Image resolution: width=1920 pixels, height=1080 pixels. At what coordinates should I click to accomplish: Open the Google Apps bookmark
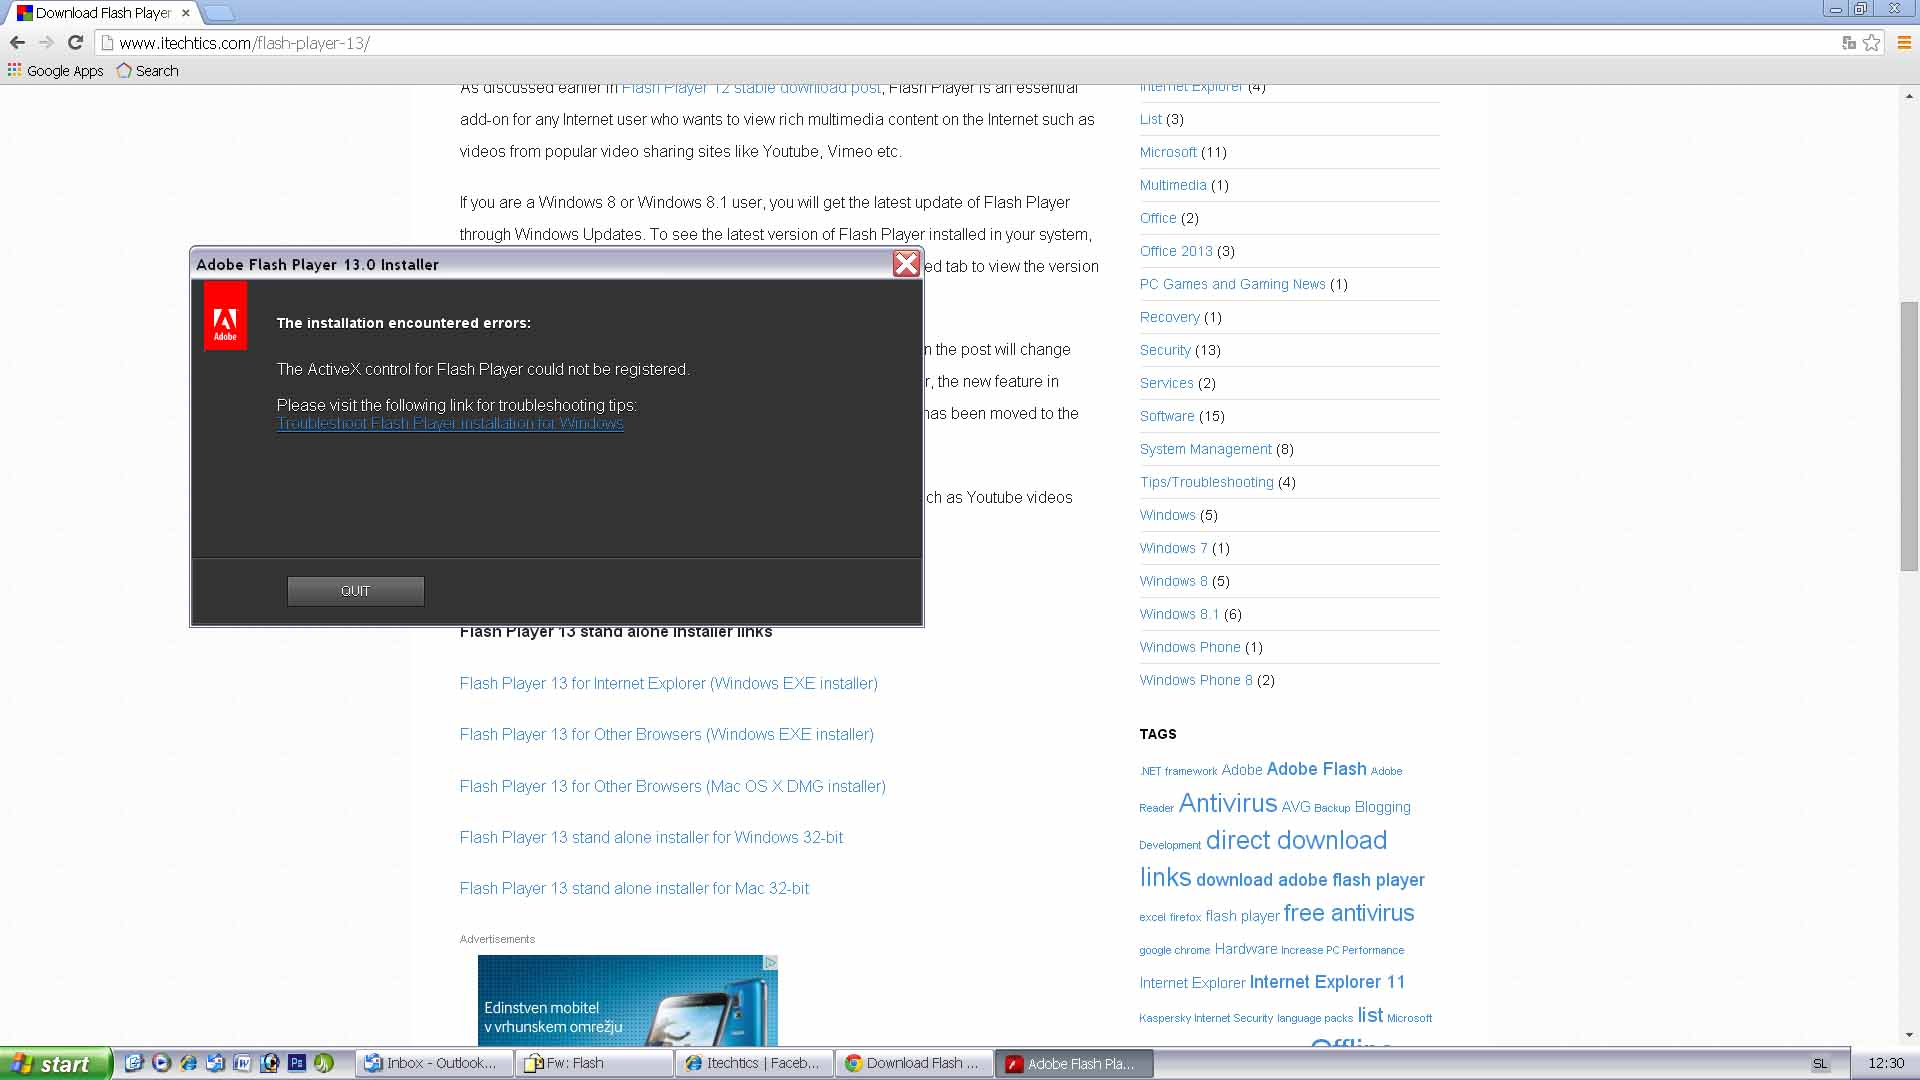coord(56,71)
